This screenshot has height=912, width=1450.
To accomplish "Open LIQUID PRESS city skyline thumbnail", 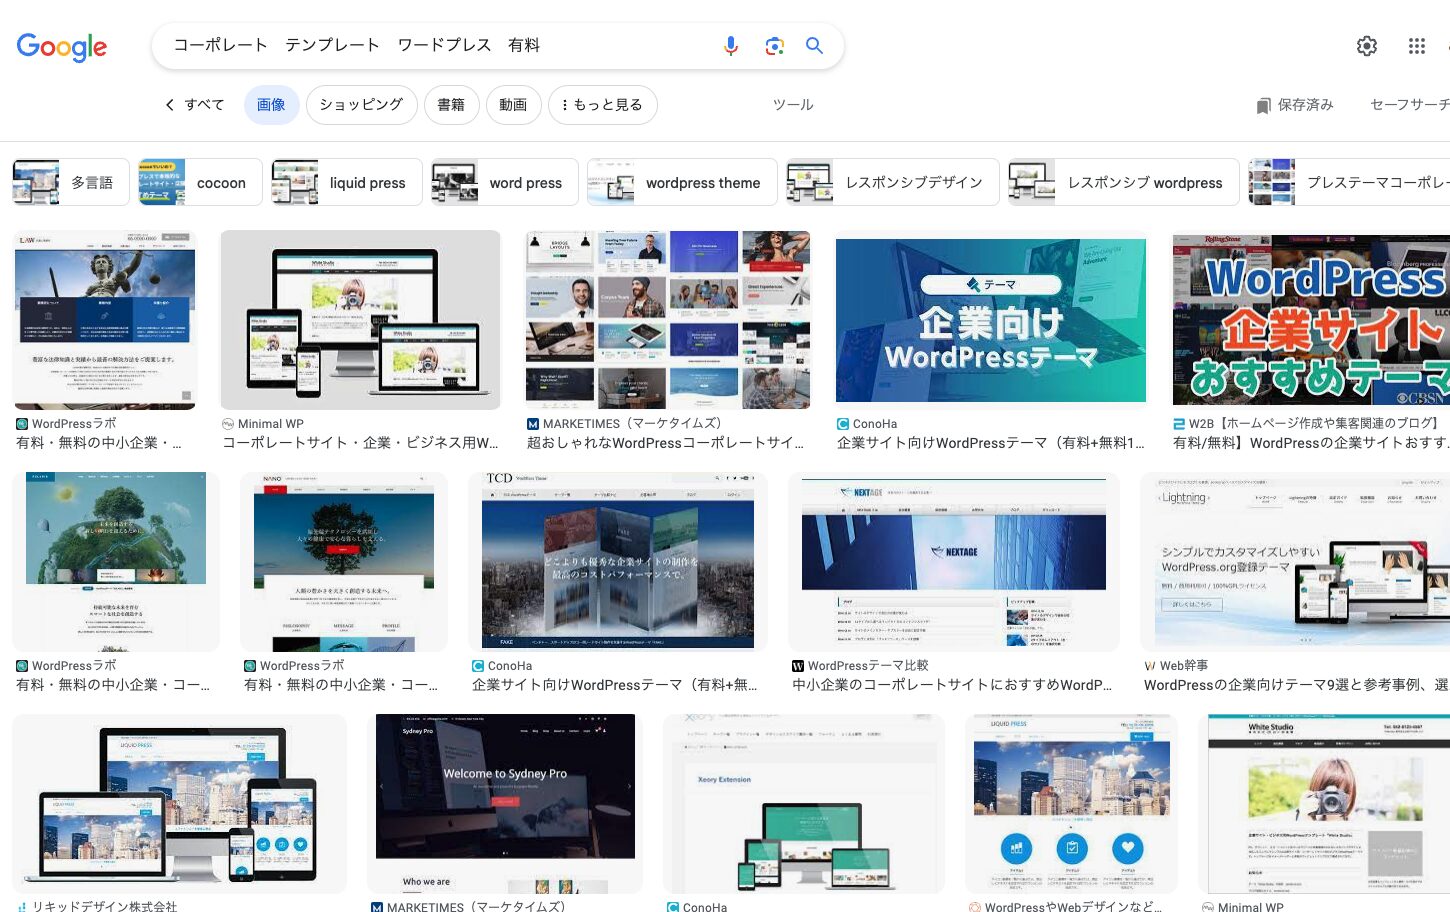I will (1071, 804).
